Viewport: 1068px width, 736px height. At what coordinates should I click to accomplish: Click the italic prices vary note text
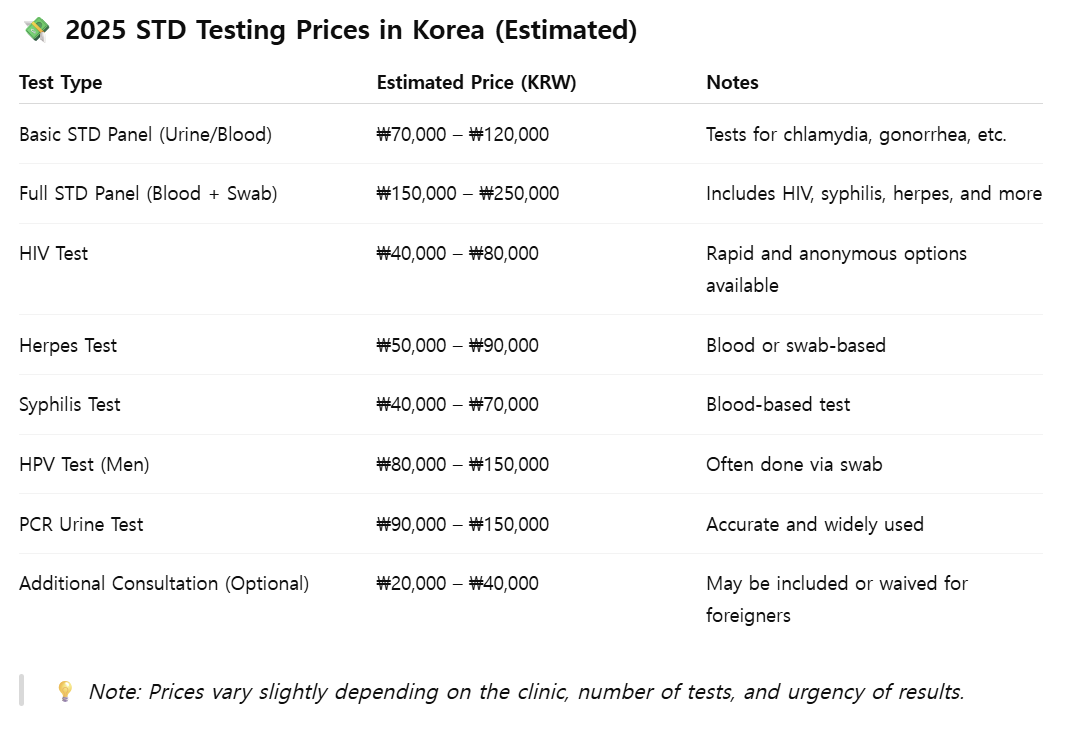click(x=527, y=692)
